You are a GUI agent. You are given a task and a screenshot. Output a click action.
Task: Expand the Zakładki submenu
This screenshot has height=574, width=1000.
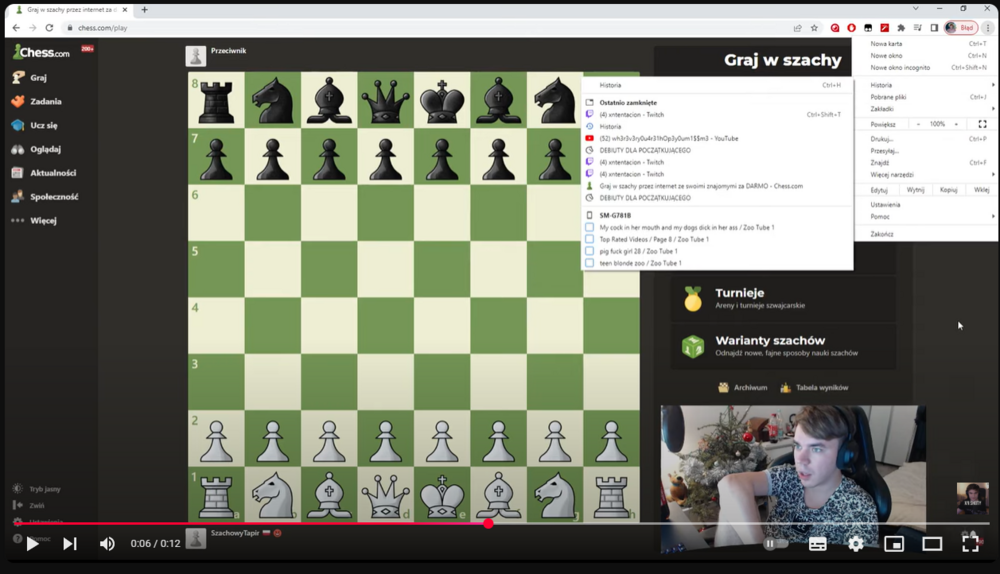coord(927,109)
